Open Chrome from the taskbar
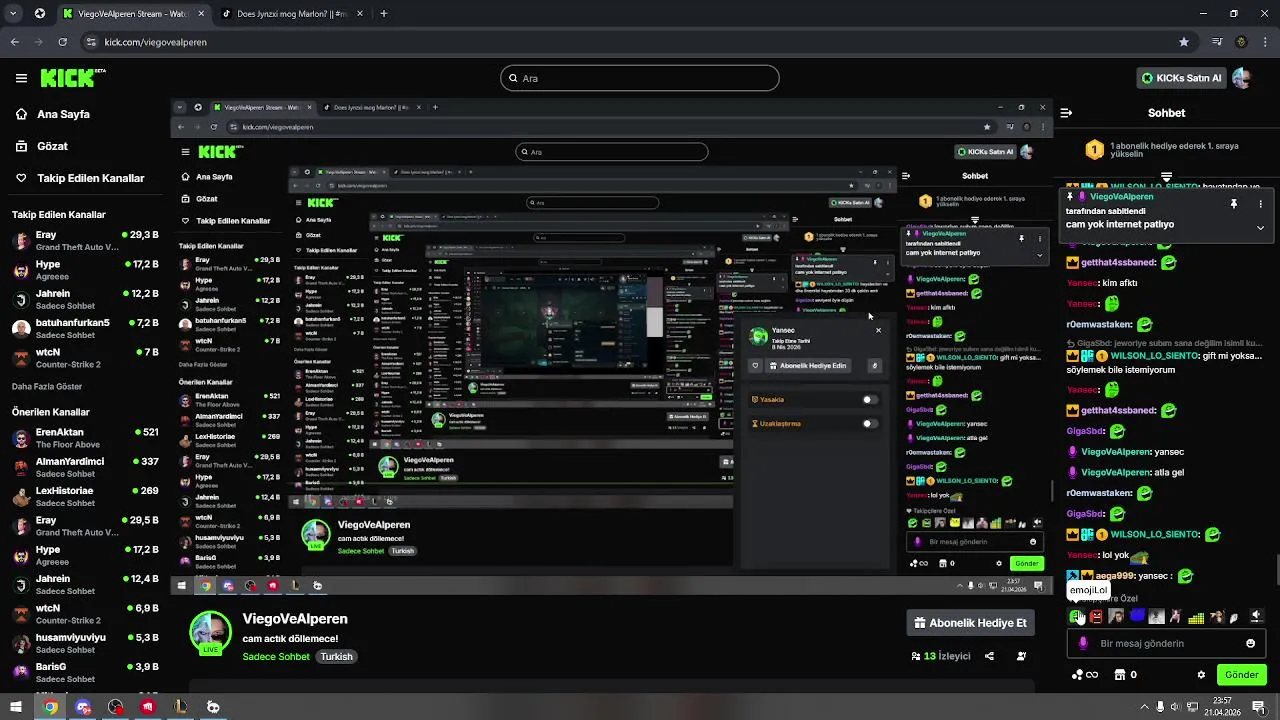Viewport: 1280px width, 720px height. tap(50, 707)
